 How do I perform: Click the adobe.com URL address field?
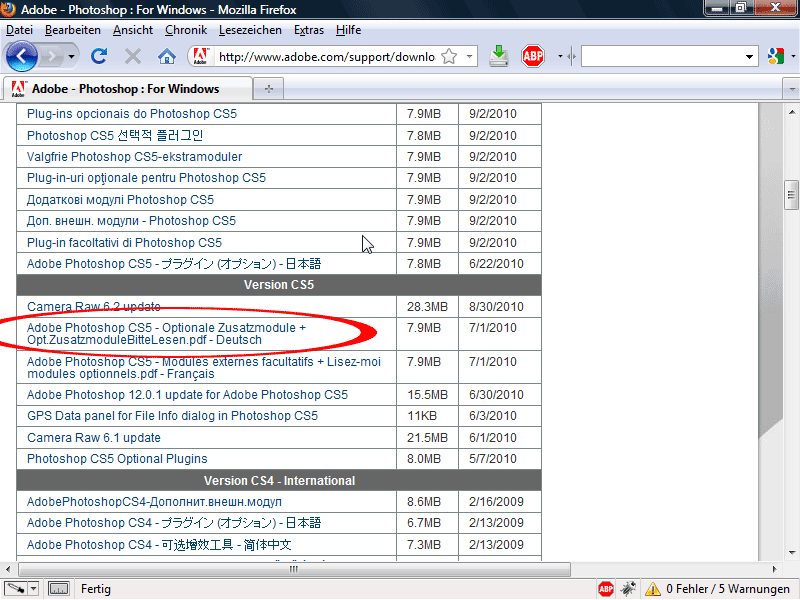(x=327, y=57)
